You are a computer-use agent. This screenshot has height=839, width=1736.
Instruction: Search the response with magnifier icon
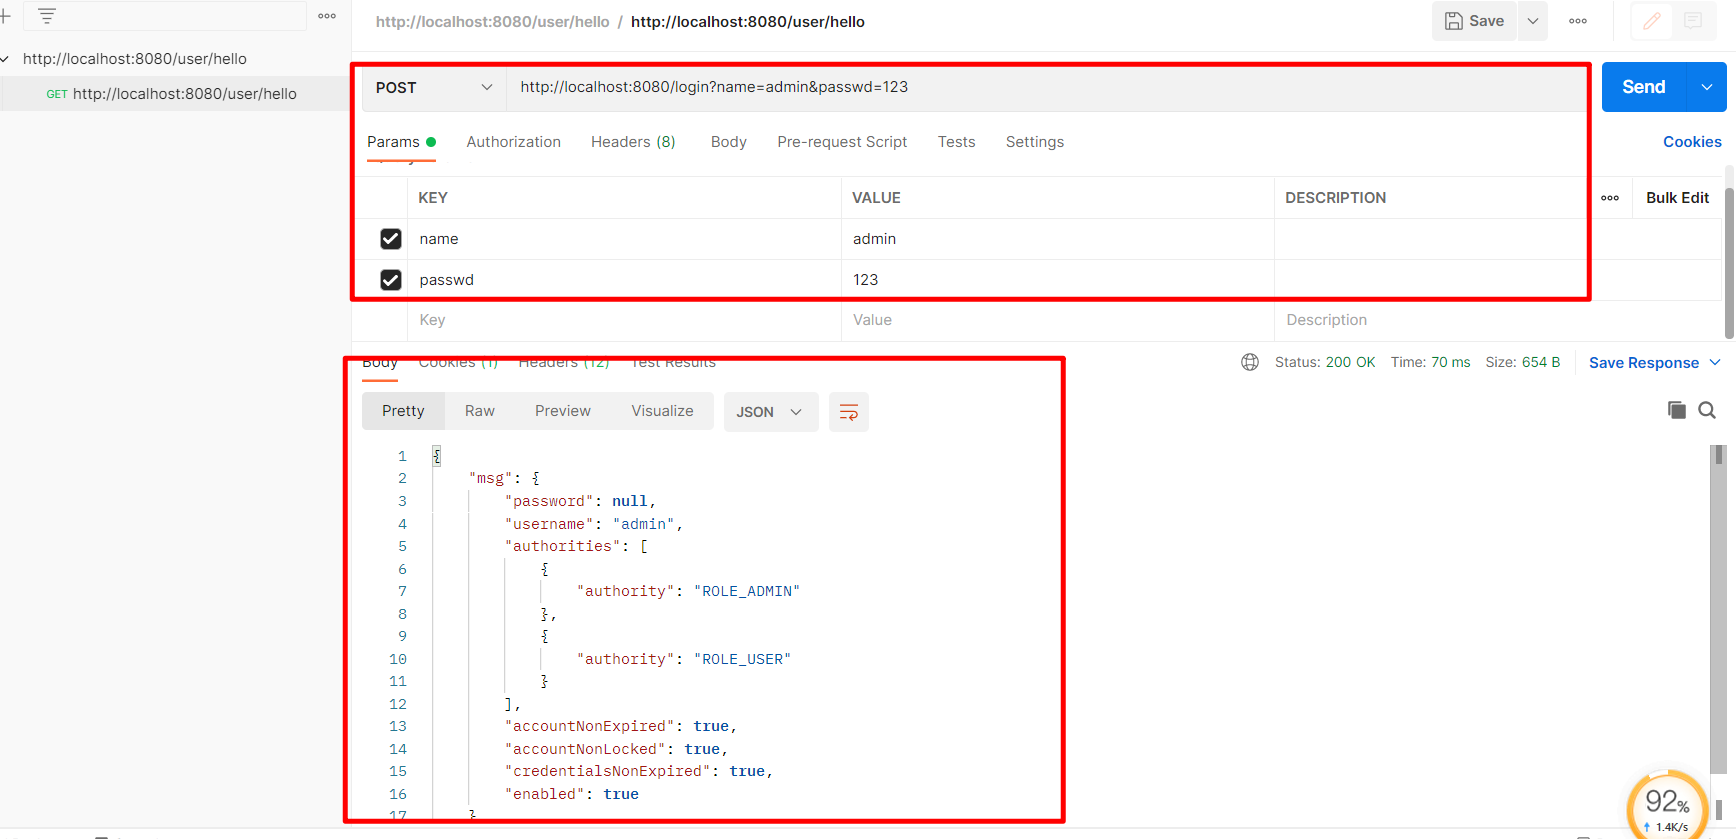(1707, 410)
